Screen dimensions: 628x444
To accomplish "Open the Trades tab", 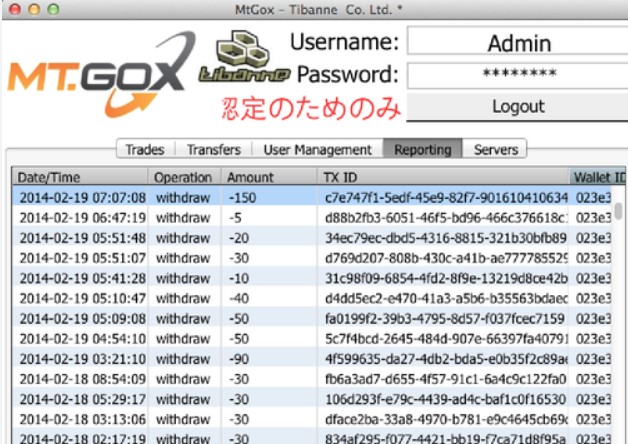I will point(145,149).
